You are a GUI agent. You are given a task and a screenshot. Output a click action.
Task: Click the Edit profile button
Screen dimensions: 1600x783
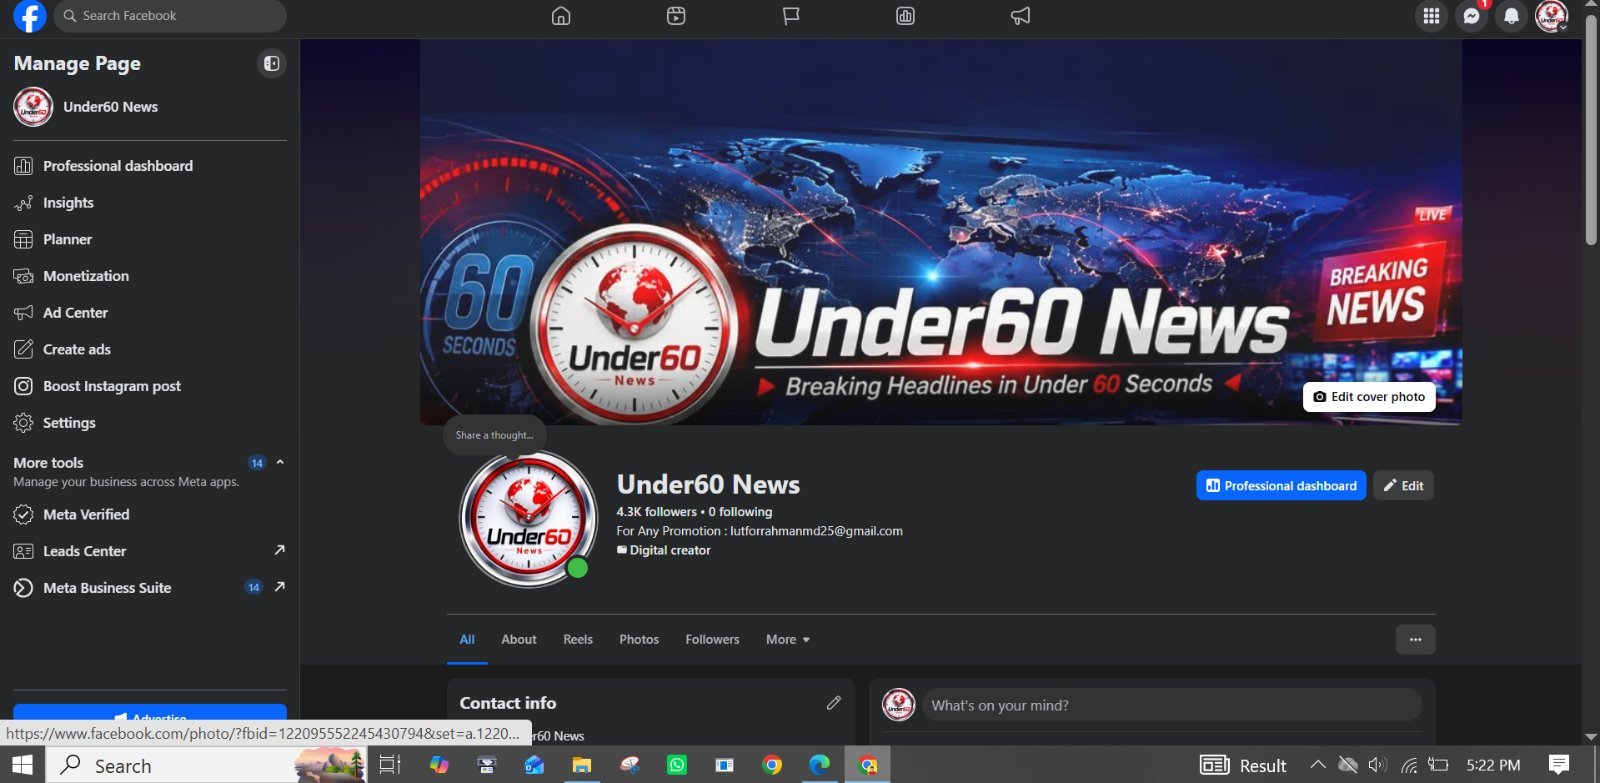[x=1403, y=486]
